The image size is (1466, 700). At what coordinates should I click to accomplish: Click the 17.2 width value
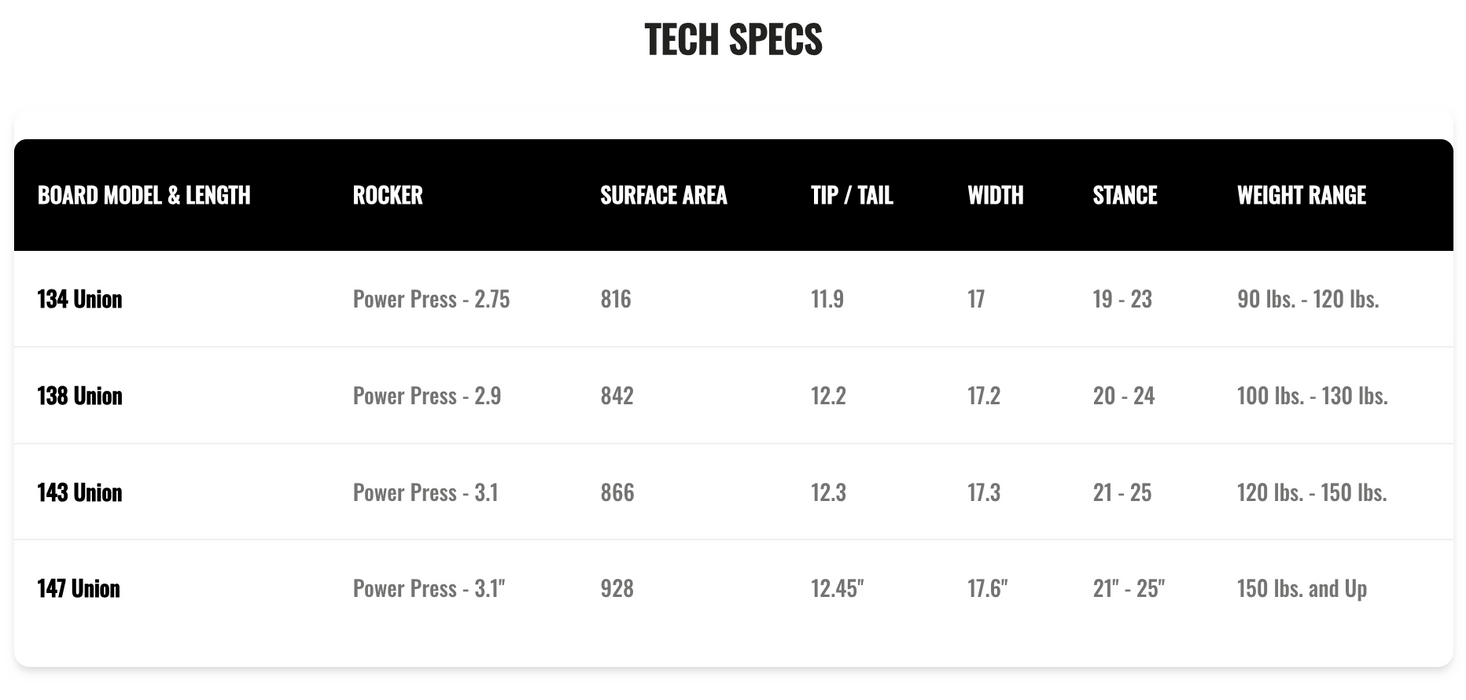click(983, 396)
